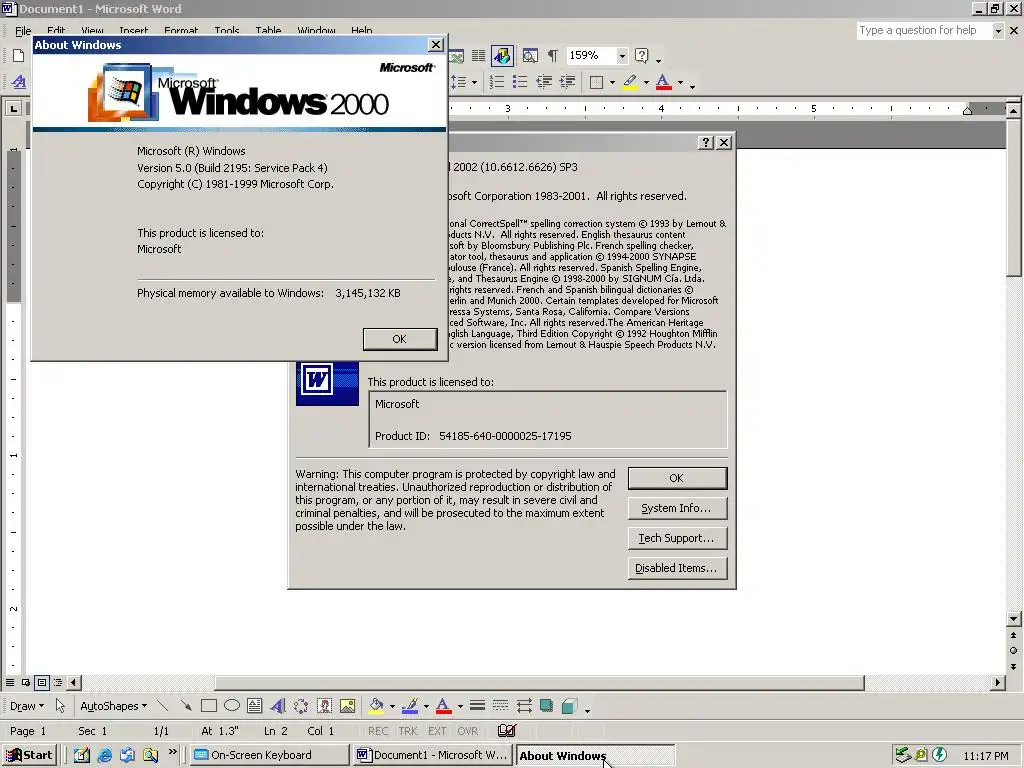Image resolution: width=1024 pixels, height=768 pixels.
Task: Click the Fill Color paint bucket swatch
Action: pos(376,706)
